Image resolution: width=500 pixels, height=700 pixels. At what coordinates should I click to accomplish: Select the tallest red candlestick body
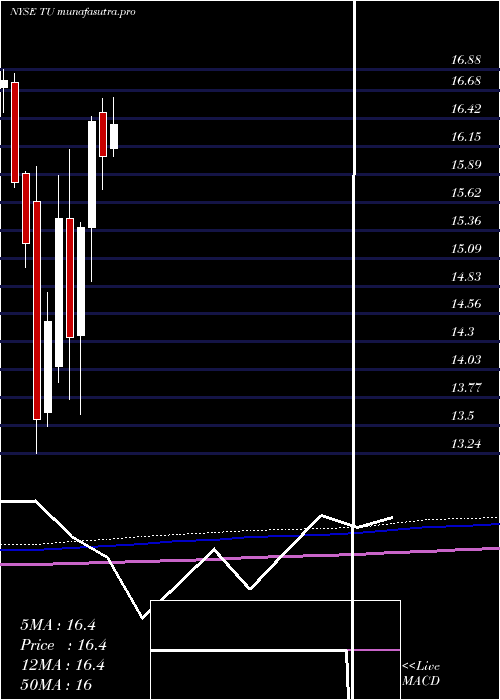(x=37, y=310)
